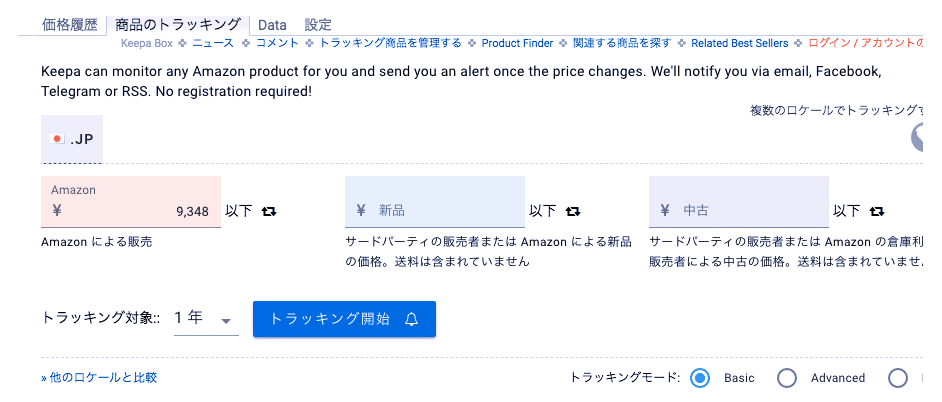The height and width of the screenshot is (402, 942).
Task: Click the swap arrows icon beside 新品 price
Action: pyautogui.click(x=573, y=211)
